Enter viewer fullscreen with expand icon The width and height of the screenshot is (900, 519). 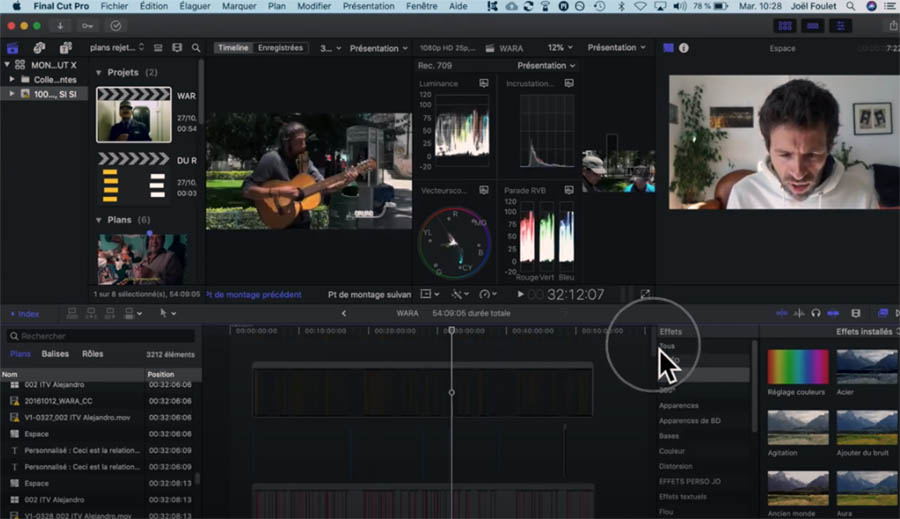645,294
